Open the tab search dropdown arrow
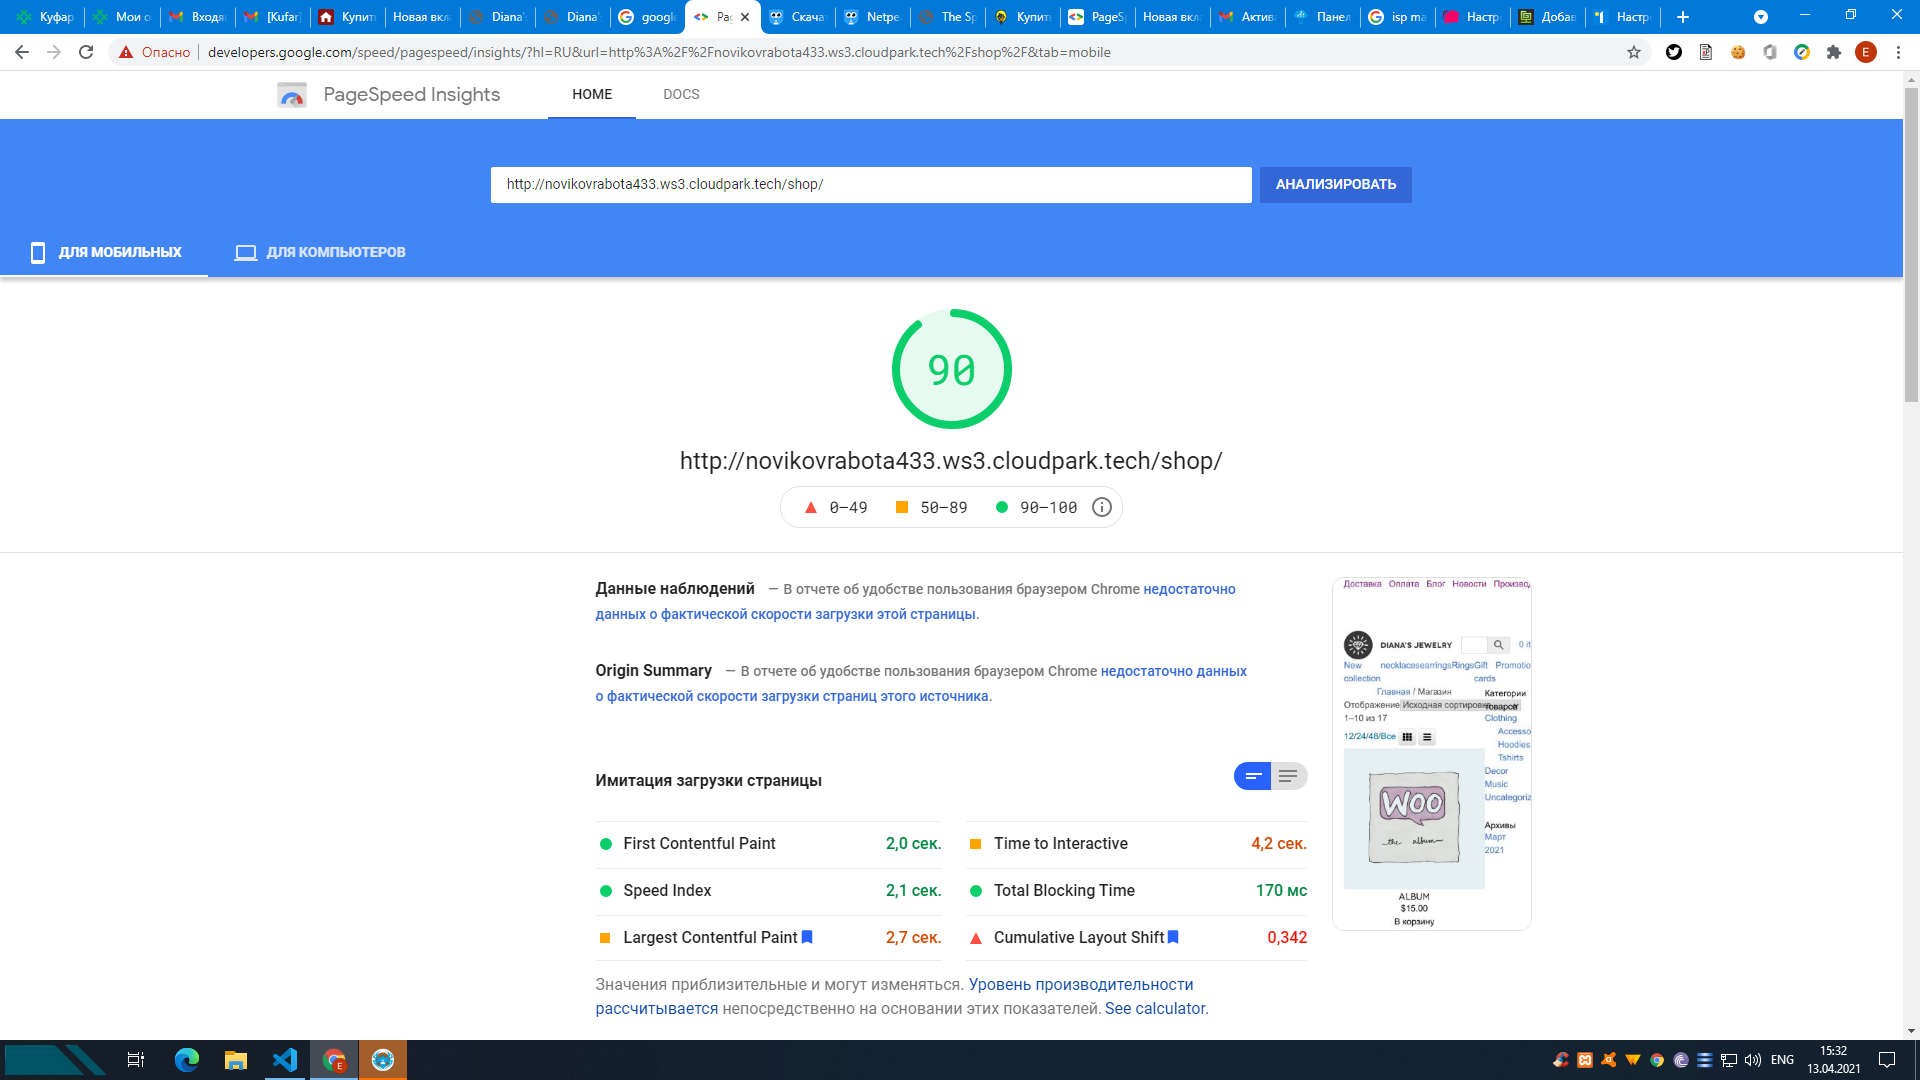Viewport: 1920px width, 1080px height. tap(1761, 17)
